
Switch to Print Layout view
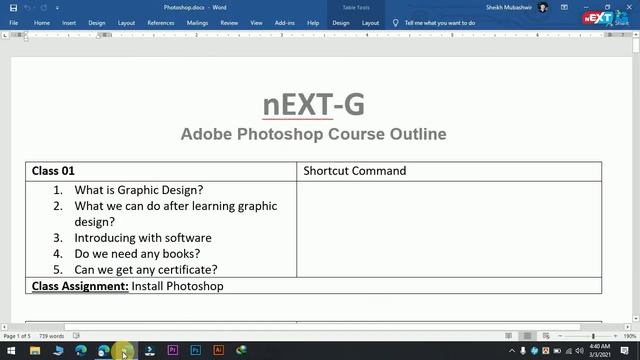[x=527, y=336]
